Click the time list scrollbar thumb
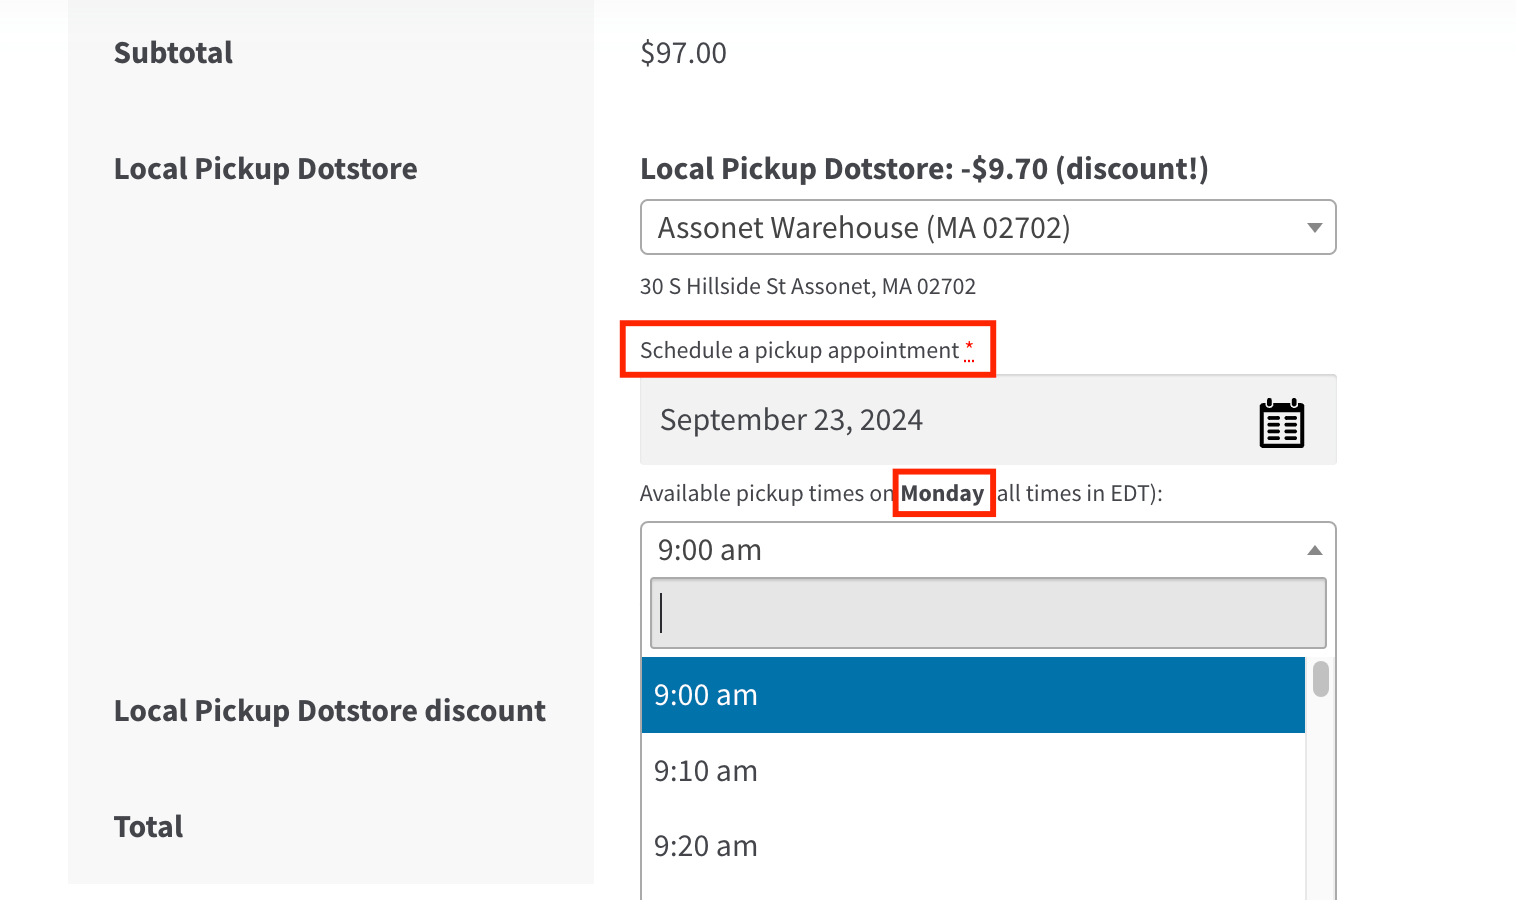This screenshot has height=900, width=1516. pyautogui.click(x=1320, y=679)
